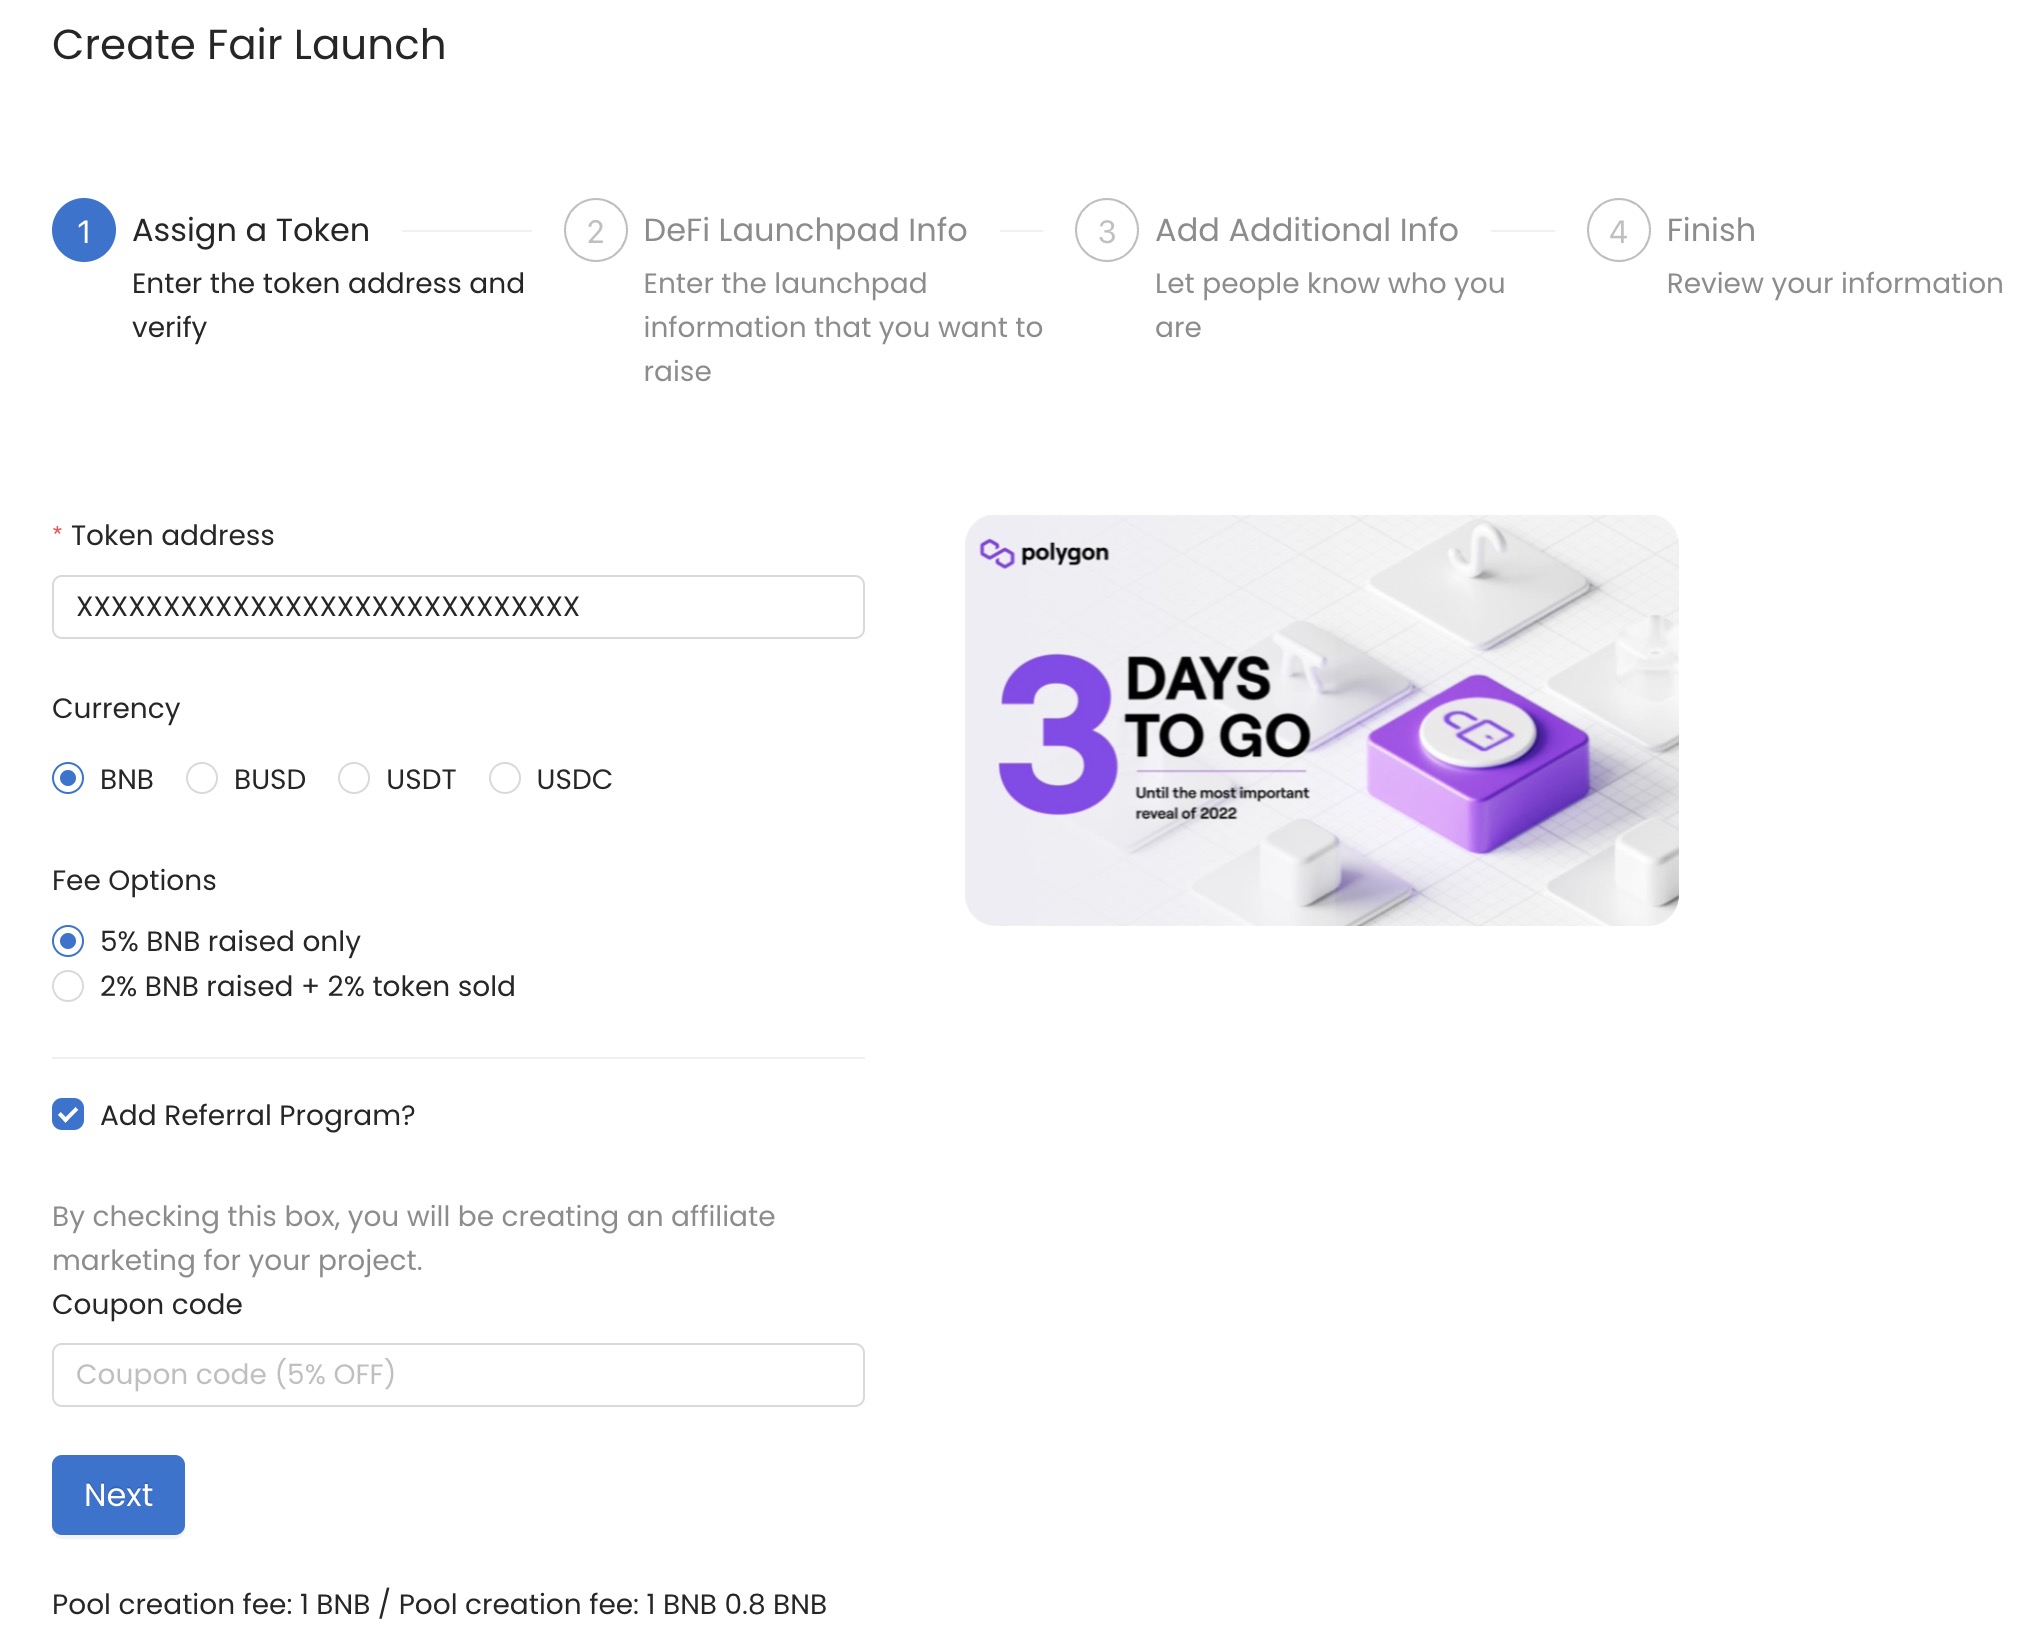
Task: Focus the Coupon code input field
Action: coord(458,1375)
